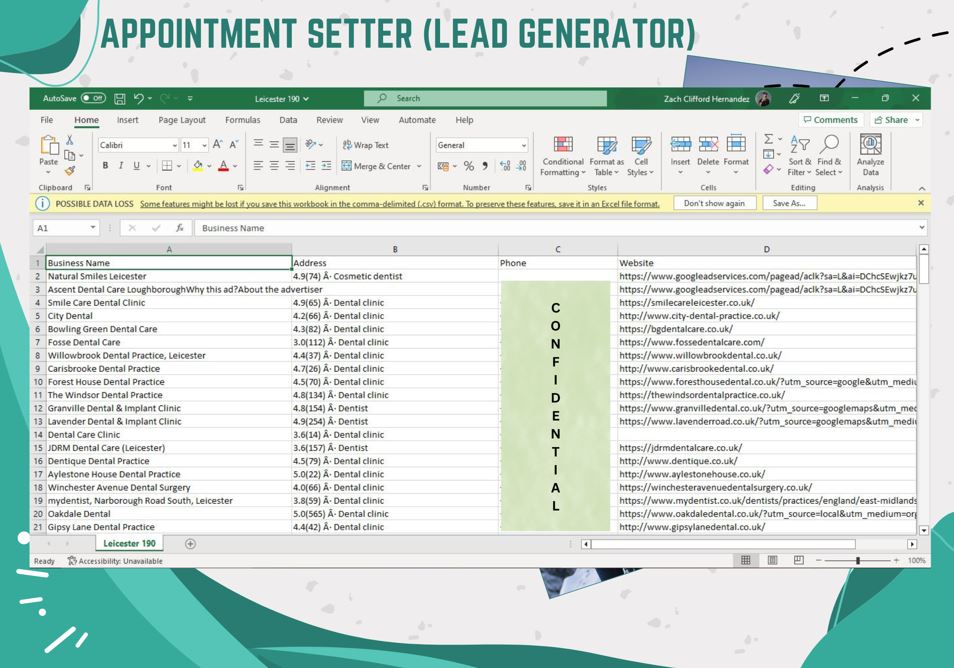Apply Percent Style format
The width and height of the screenshot is (954, 668).
point(468,165)
